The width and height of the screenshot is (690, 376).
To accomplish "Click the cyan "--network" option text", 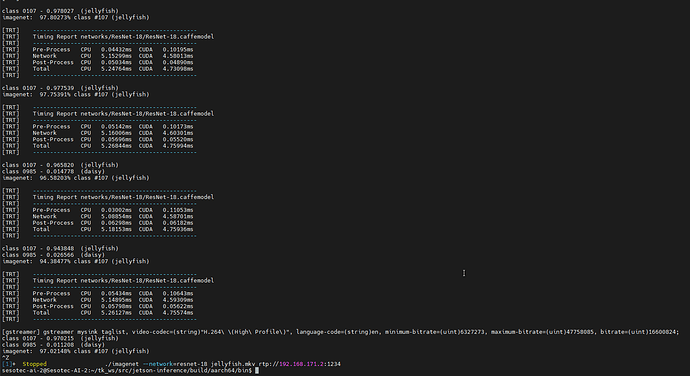I will (x=157, y=364).
